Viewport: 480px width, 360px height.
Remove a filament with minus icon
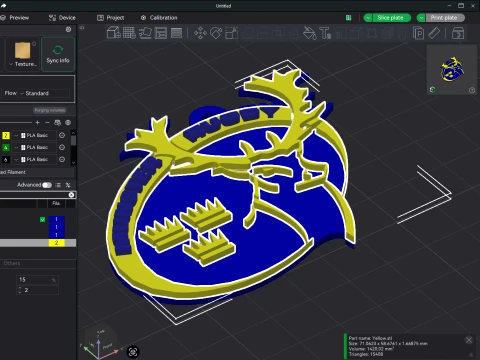(47, 123)
